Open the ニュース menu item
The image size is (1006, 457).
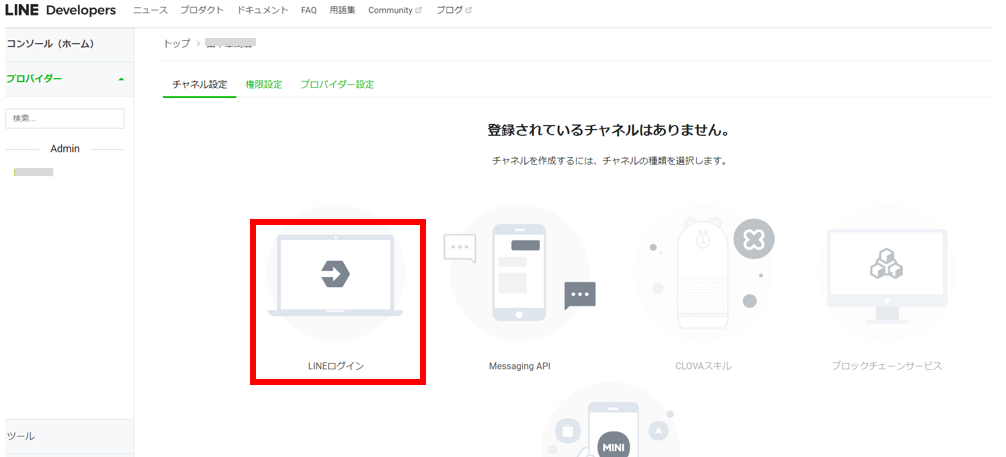(151, 10)
